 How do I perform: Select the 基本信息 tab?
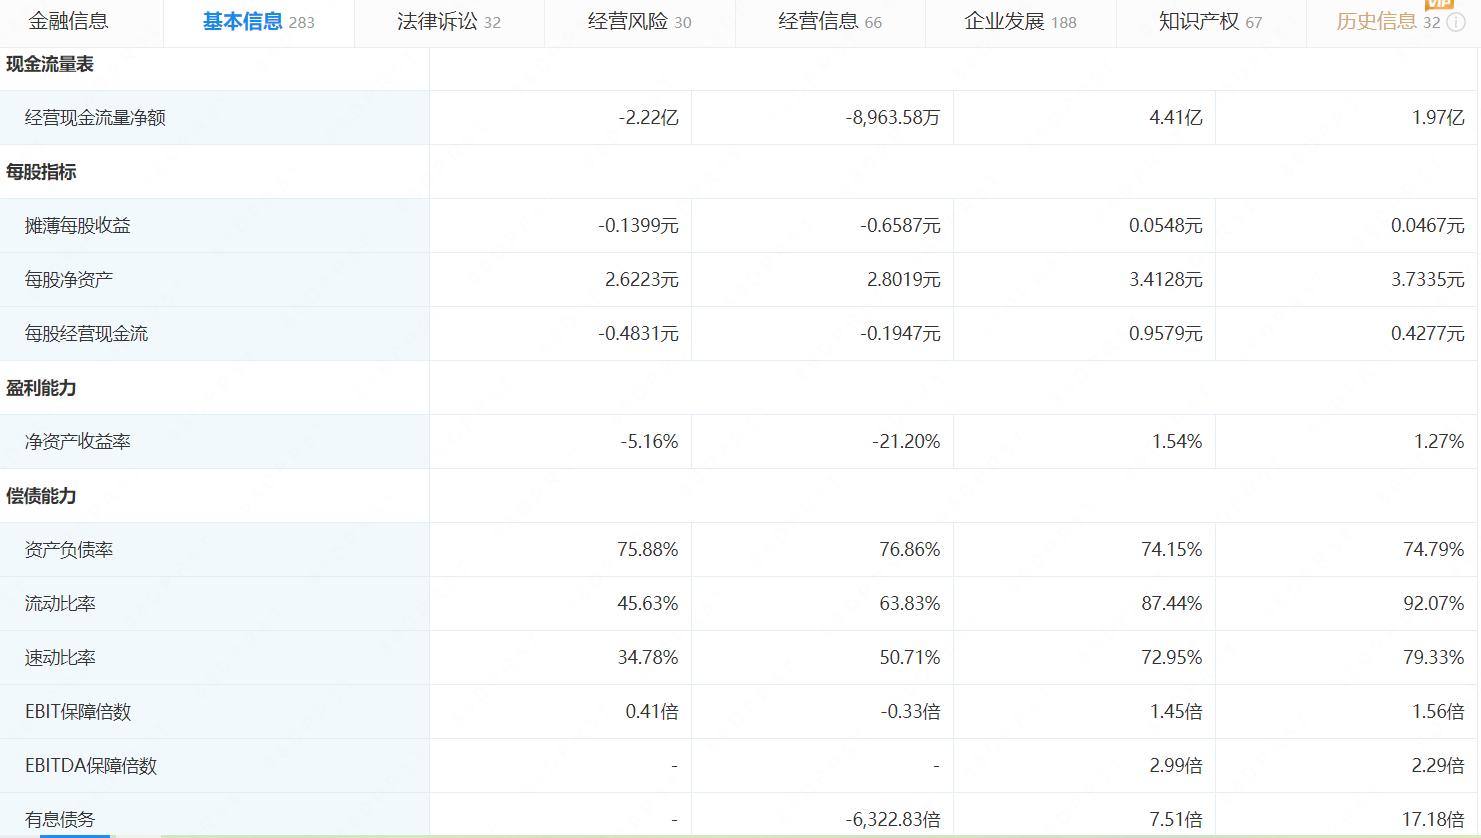tap(243, 20)
